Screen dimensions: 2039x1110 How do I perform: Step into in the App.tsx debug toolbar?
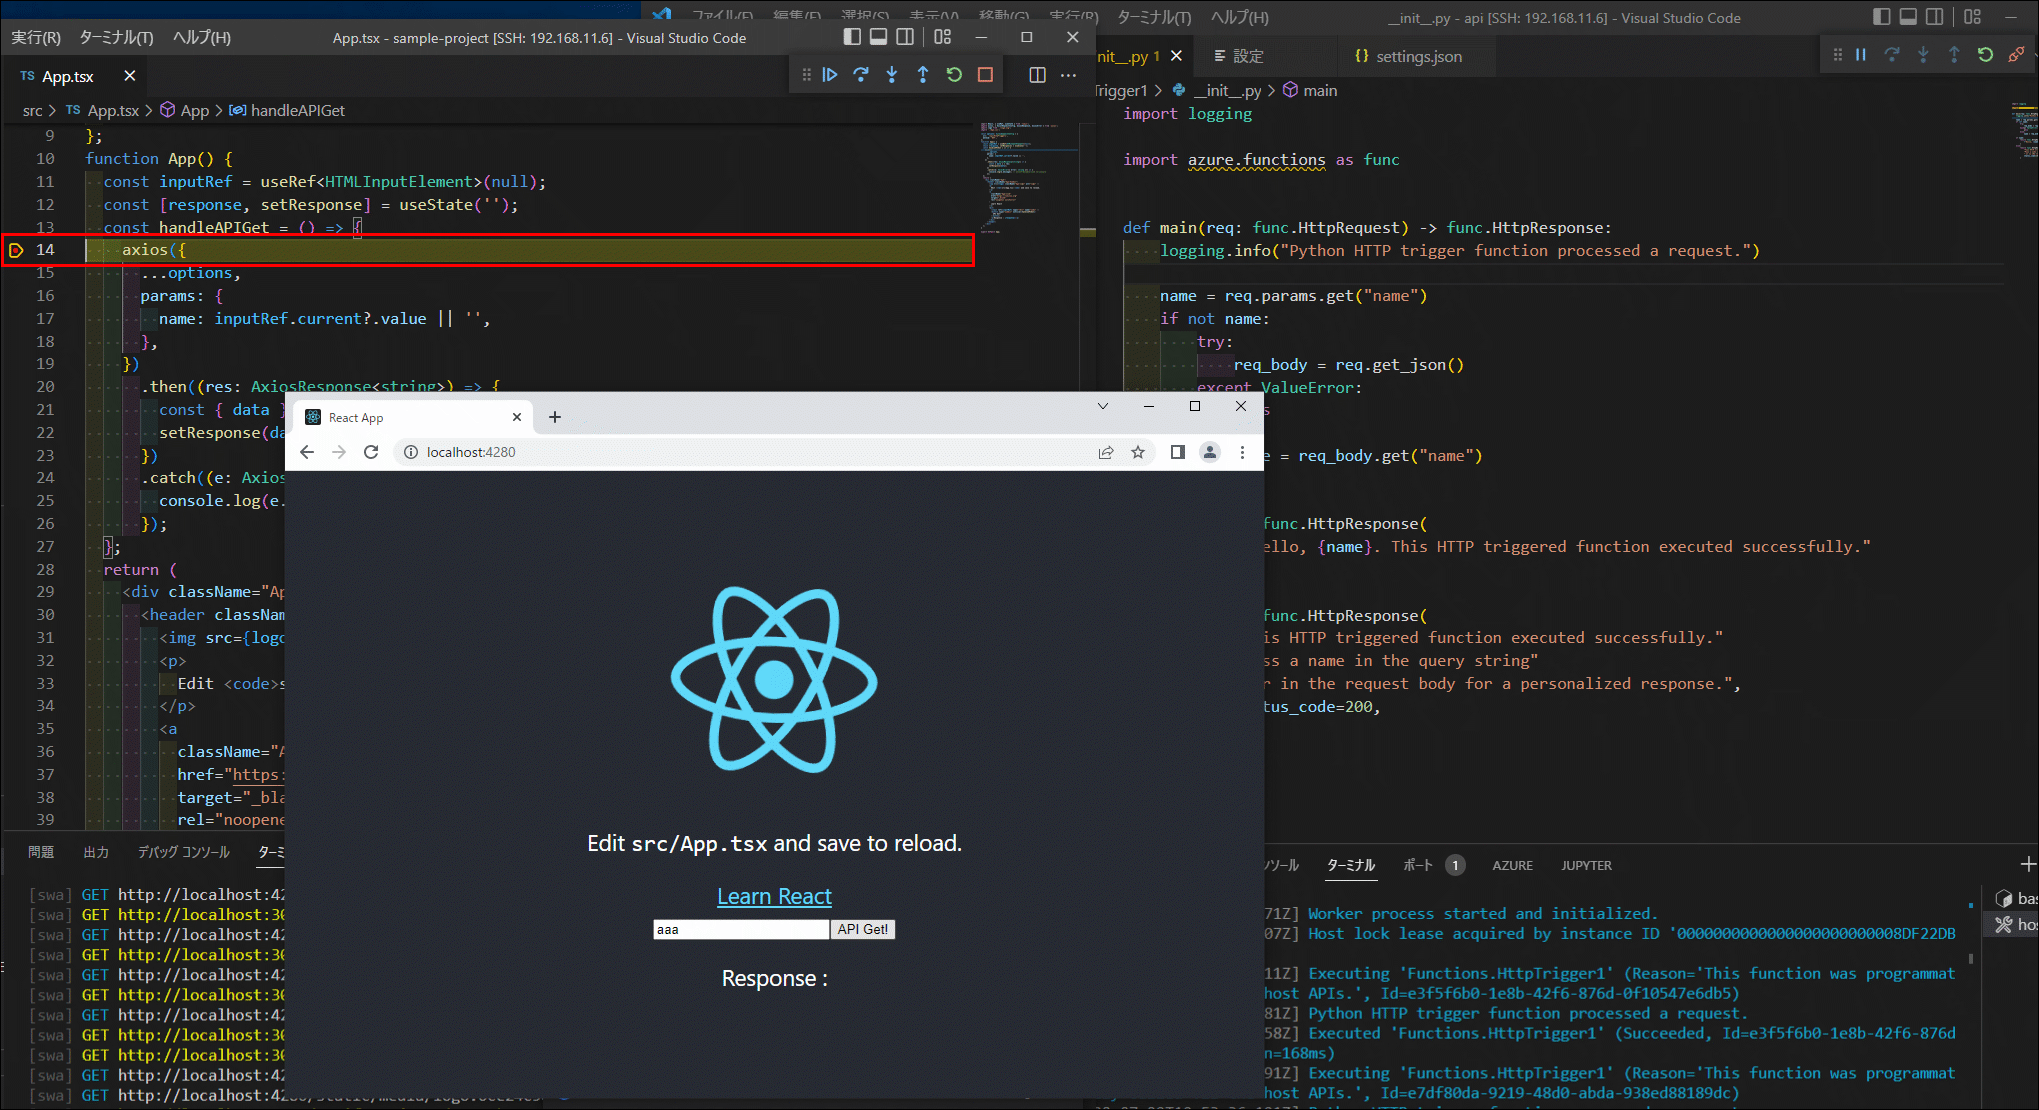pos(892,75)
